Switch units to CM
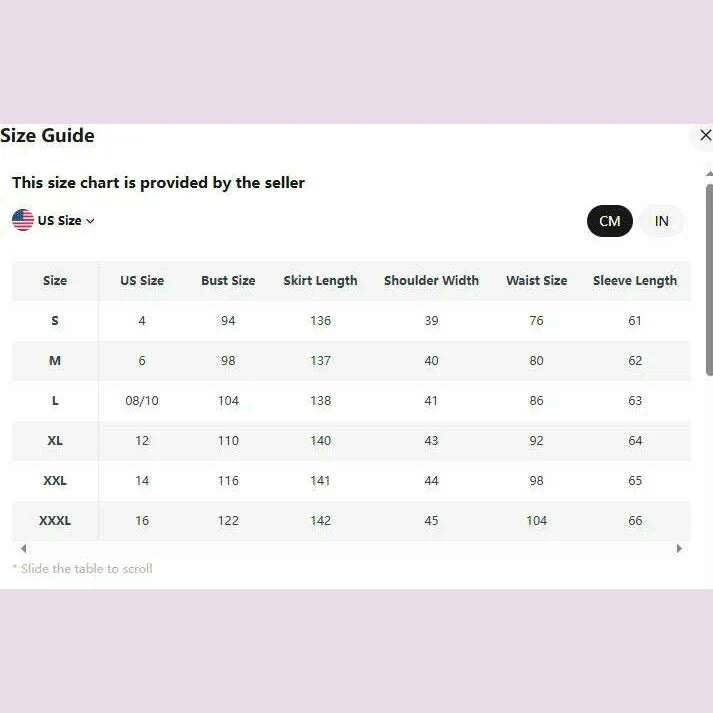The image size is (713, 713). click(x=609, y=221)
